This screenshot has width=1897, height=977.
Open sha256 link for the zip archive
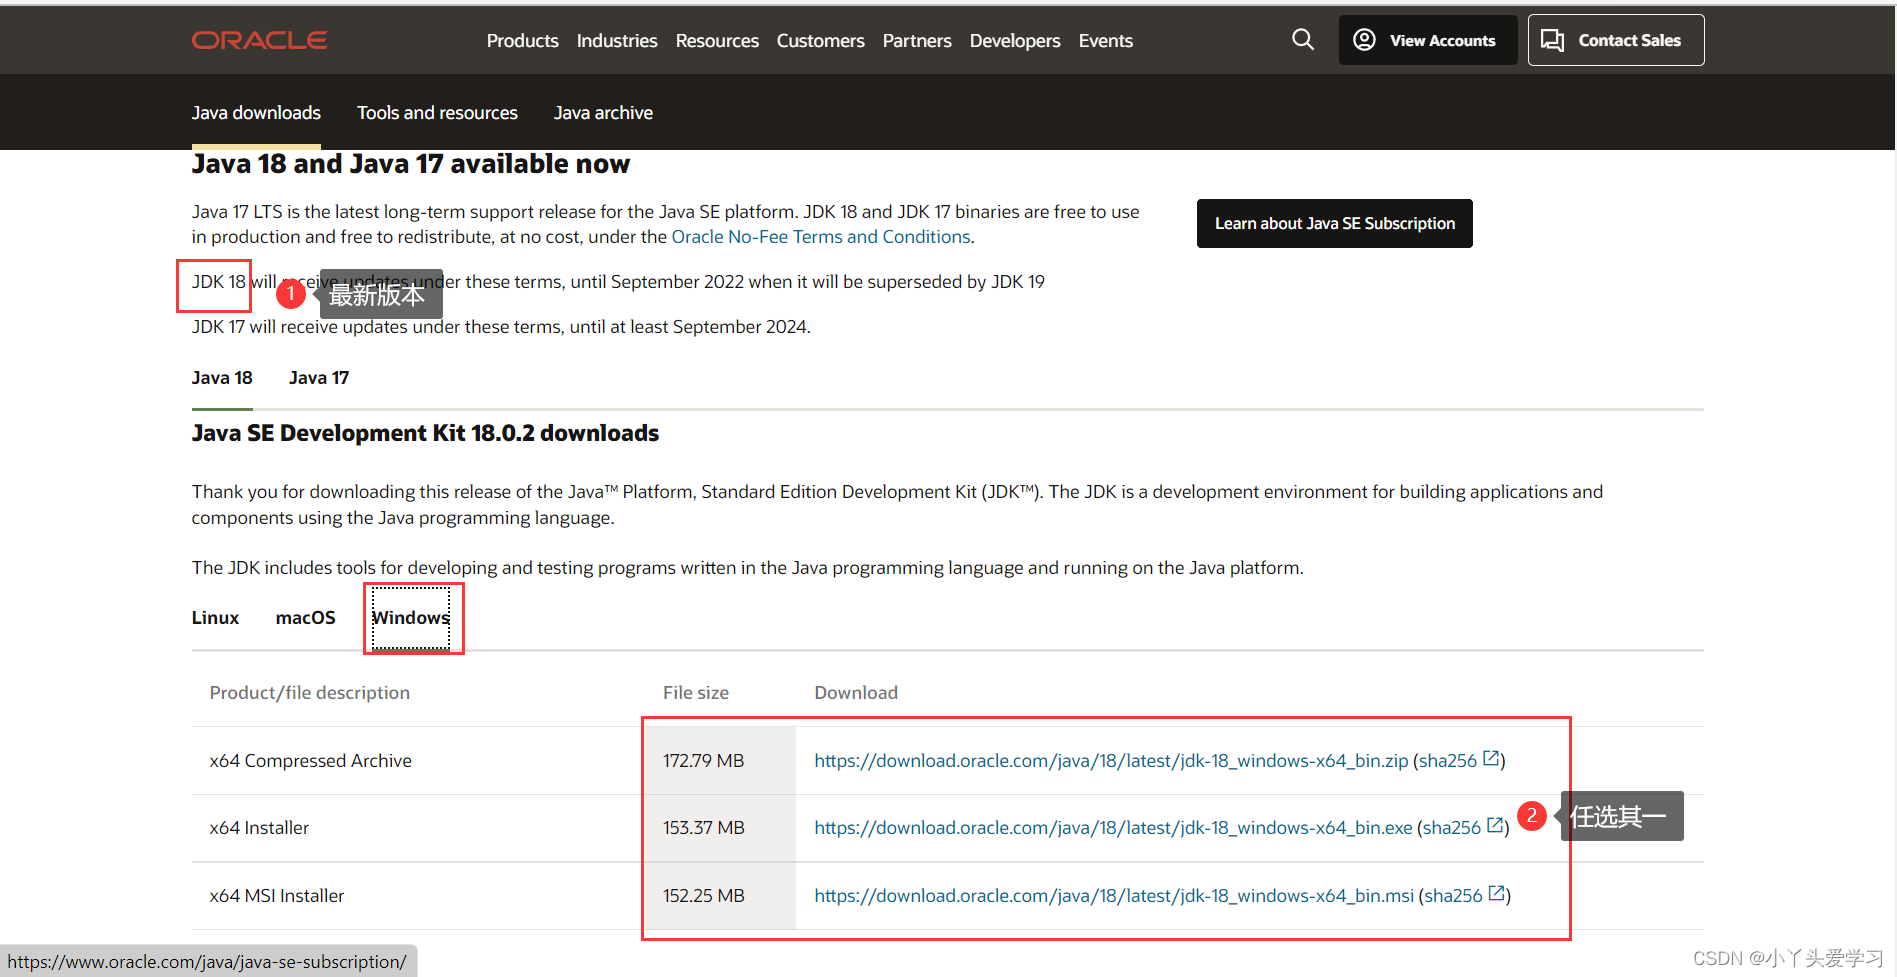click(1447, 761)
